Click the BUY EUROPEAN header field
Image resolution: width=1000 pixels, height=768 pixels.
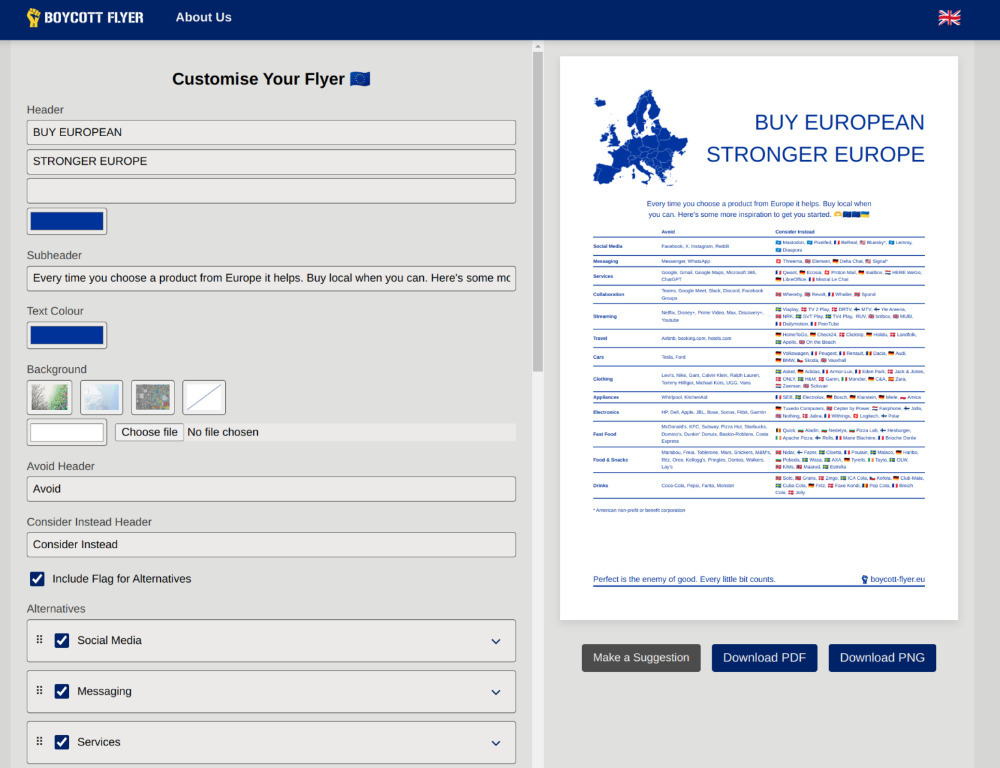pyautogui.click(x=271, y=132)
